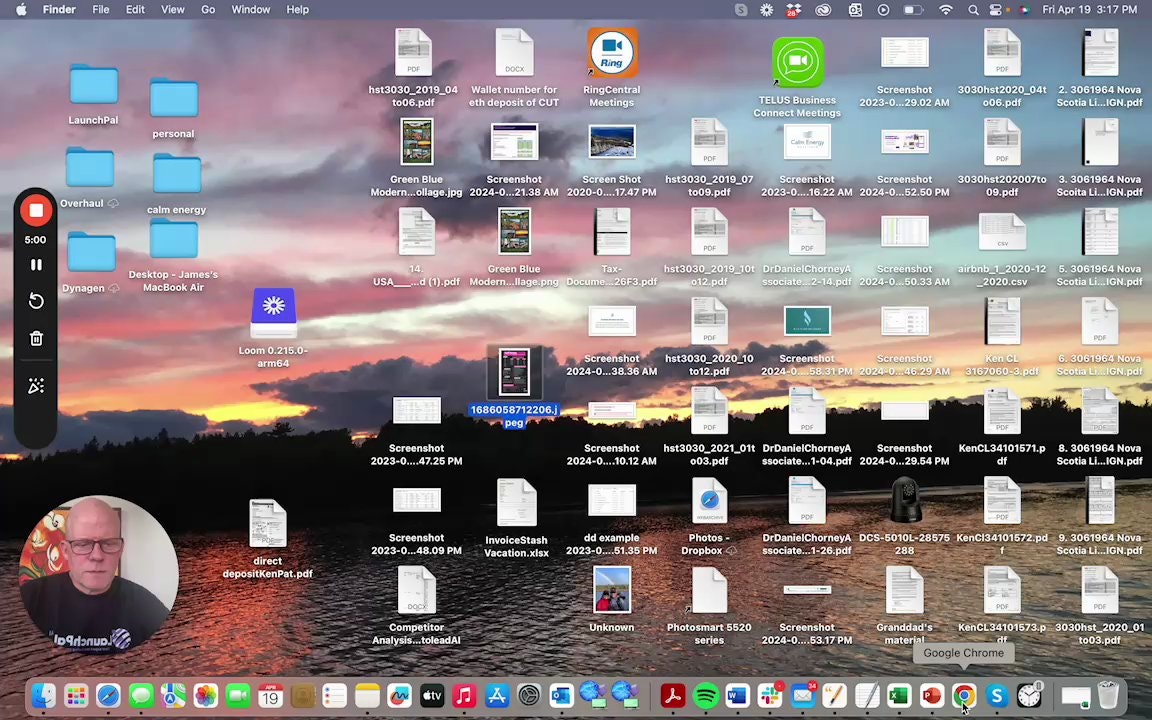Restart the Loom recording
Screen dimensions: 1152x720
(x=36, y=301)
